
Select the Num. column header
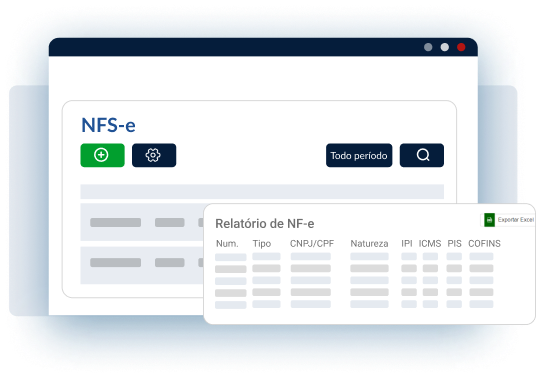click(227, 244)
